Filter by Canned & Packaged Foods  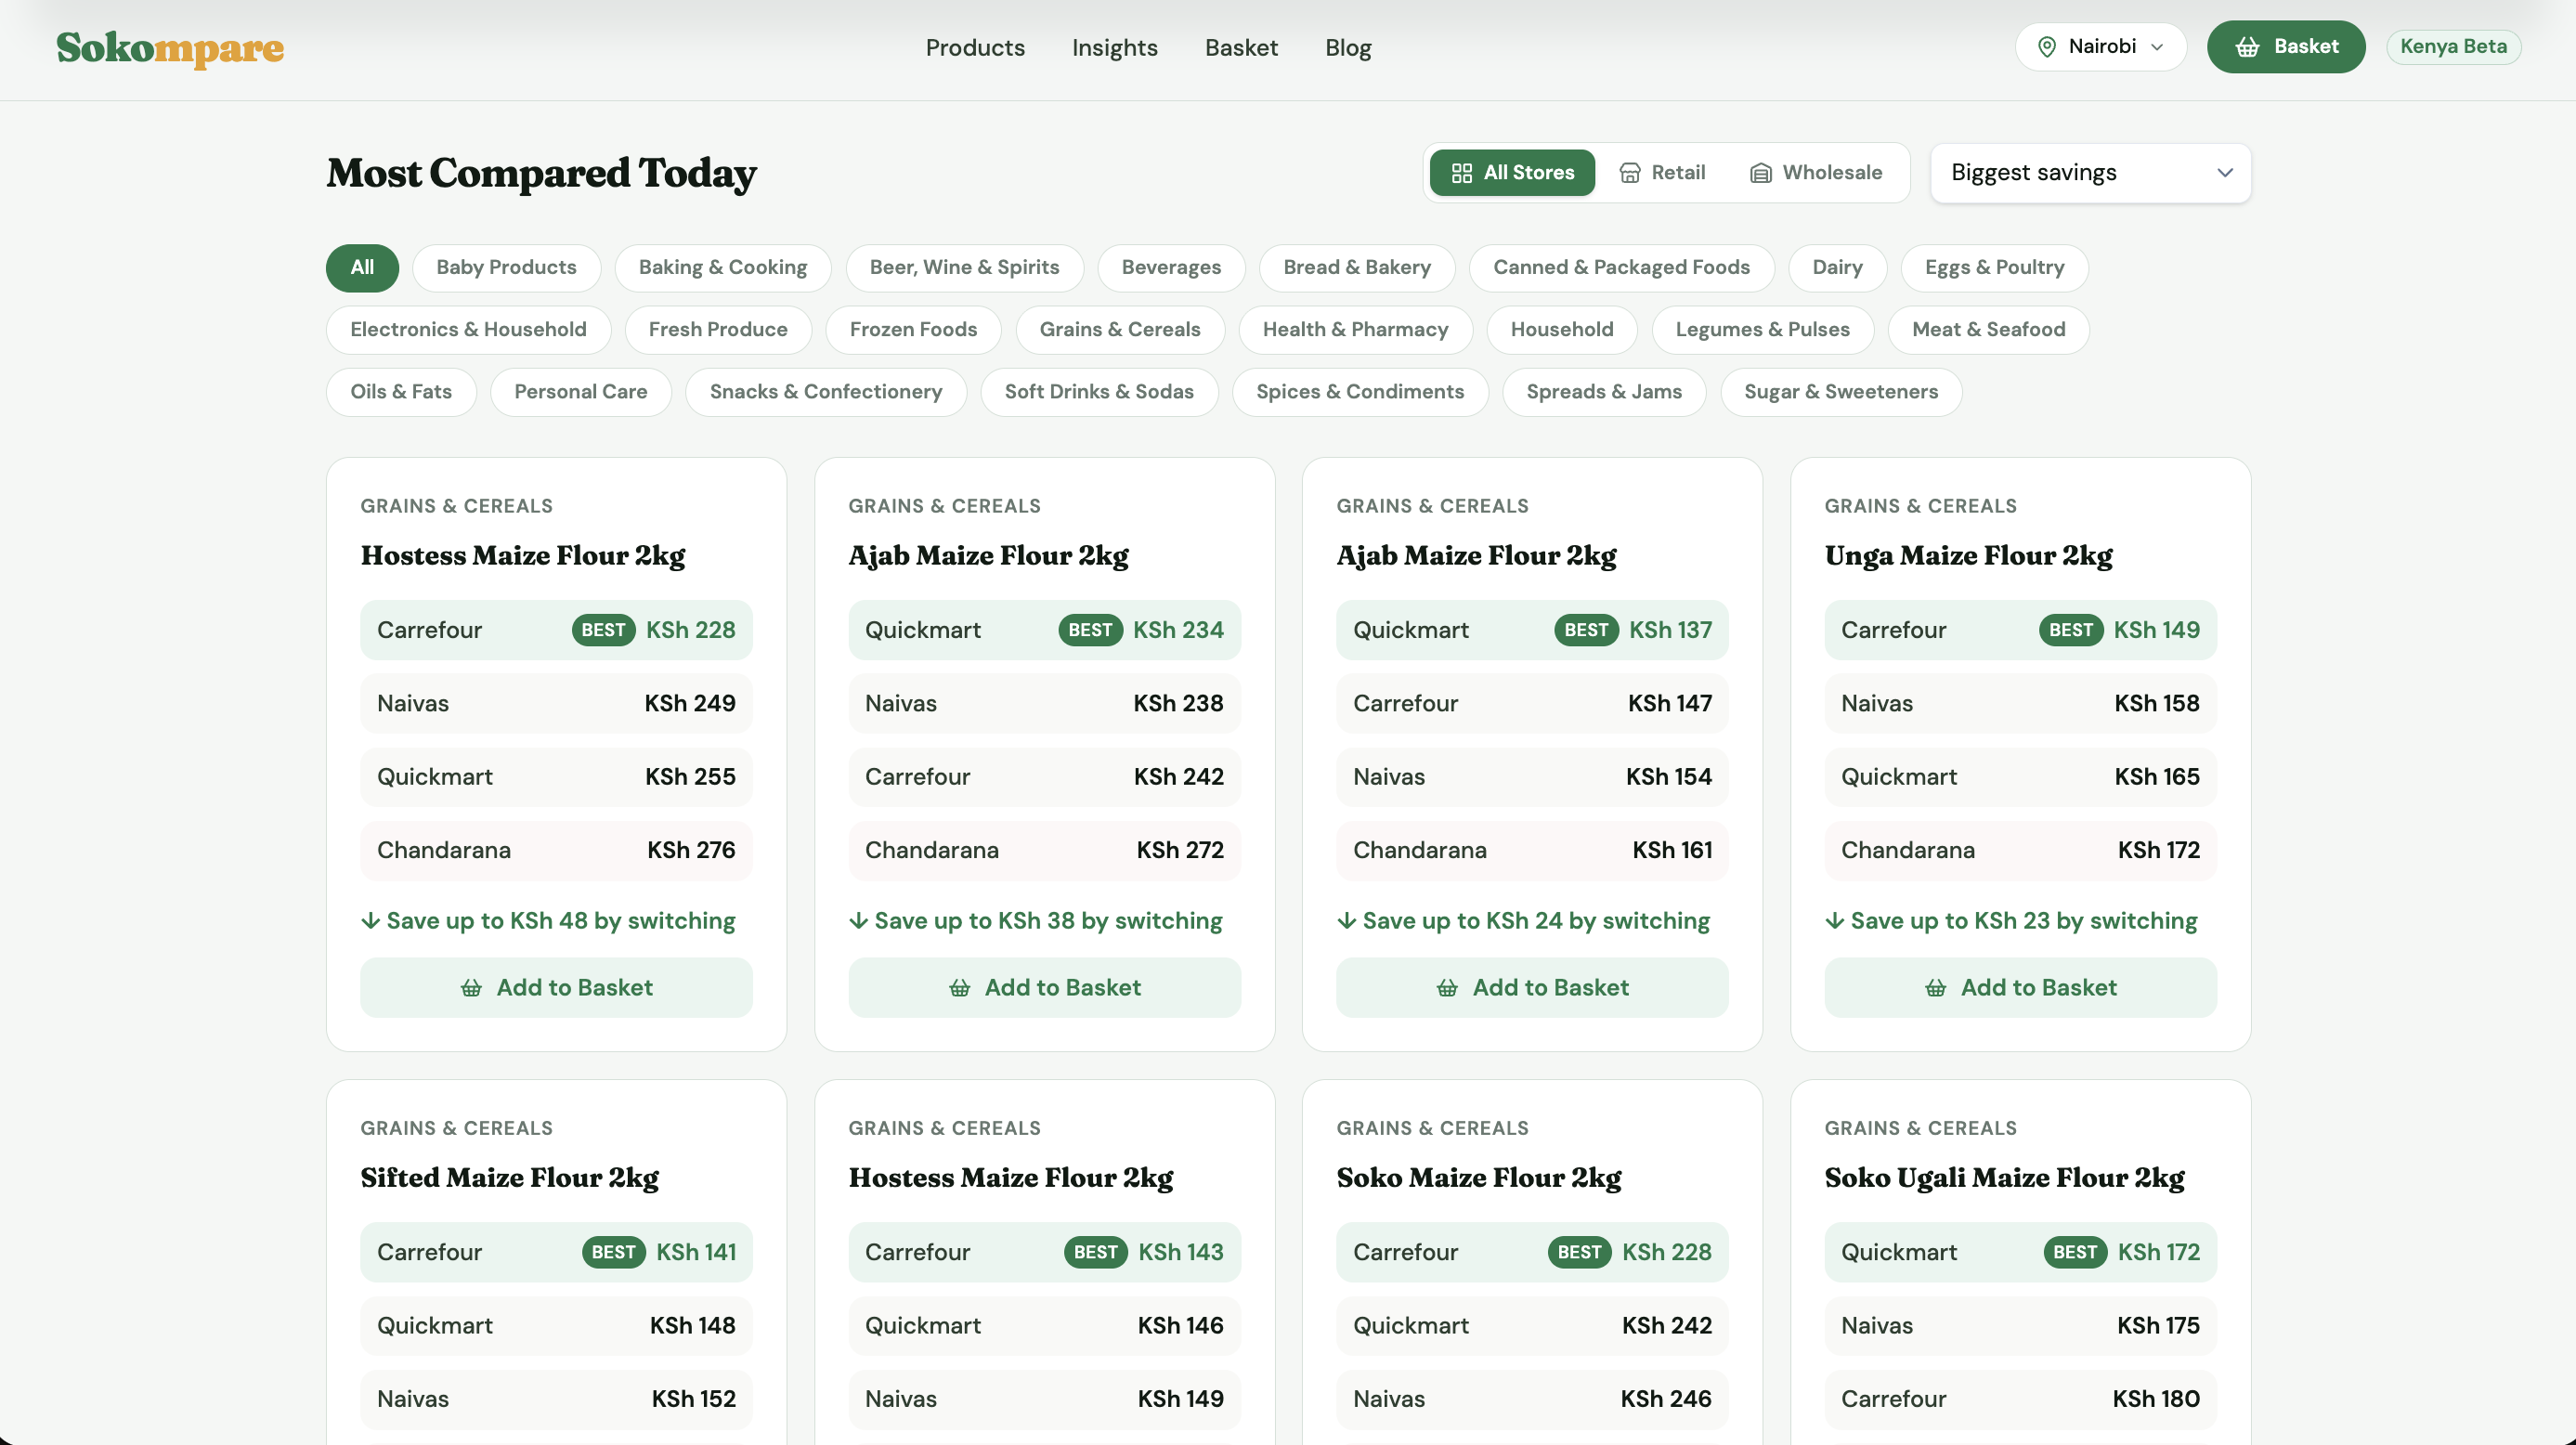tap(1621, 268)
